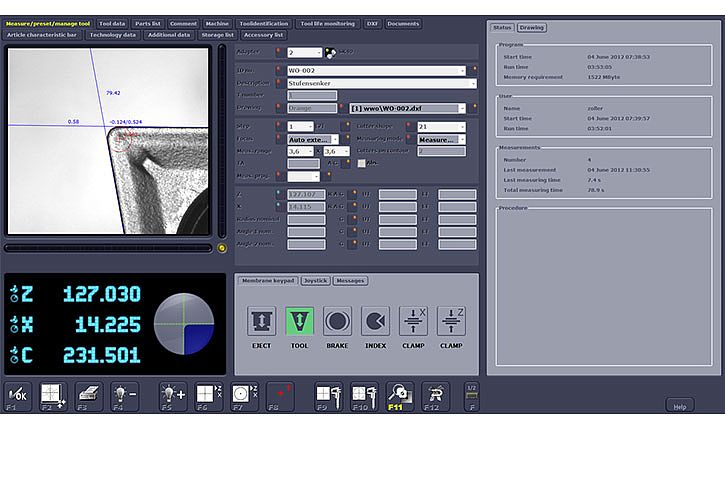Open the Description Stufensenker dropdown
Viewport: 725px width, 480px height.
(x=382, y=83)
